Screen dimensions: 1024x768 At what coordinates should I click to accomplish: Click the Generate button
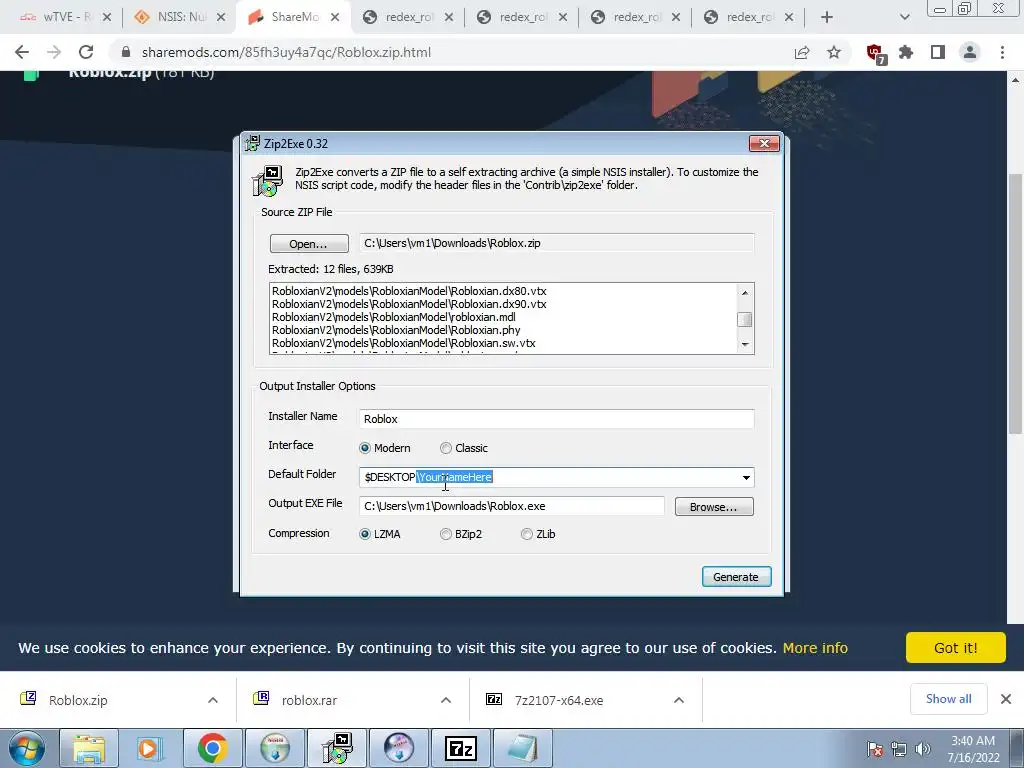pyautogui.click(x=736, y=577)
